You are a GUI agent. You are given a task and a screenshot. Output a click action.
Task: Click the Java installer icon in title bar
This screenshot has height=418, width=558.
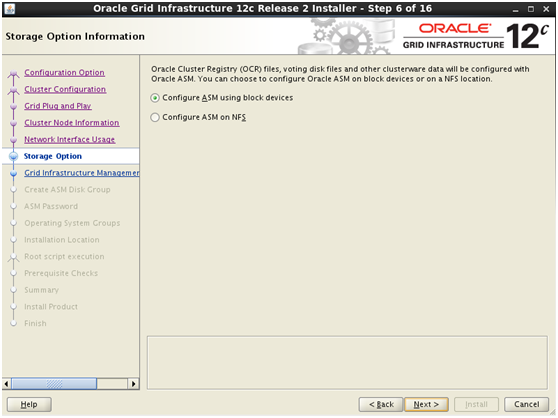pos(10,9)
